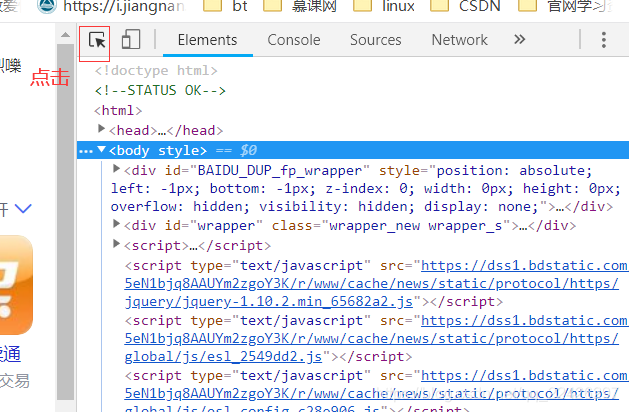Open the Network tab

(x=459, y=40)
